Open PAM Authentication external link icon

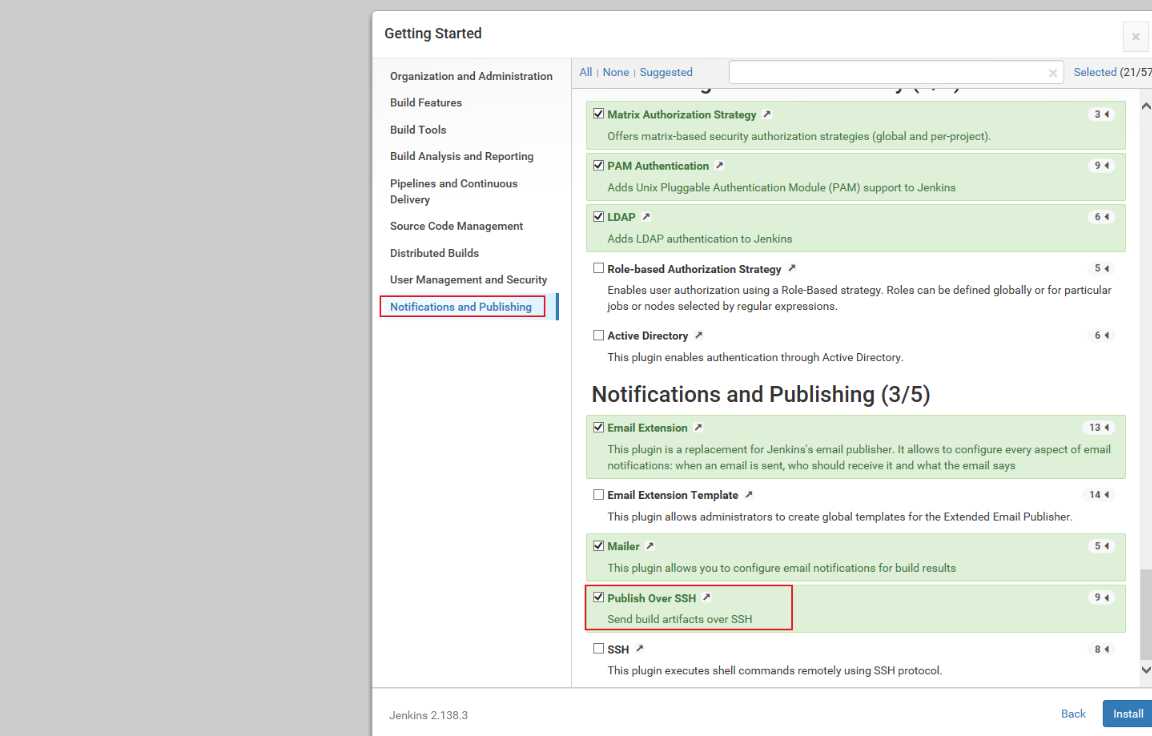pyautogui.click(x=719, y=166)
